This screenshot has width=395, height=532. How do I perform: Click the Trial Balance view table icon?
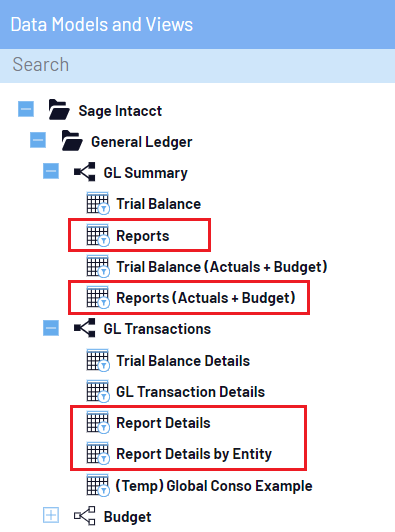[98, 204]
